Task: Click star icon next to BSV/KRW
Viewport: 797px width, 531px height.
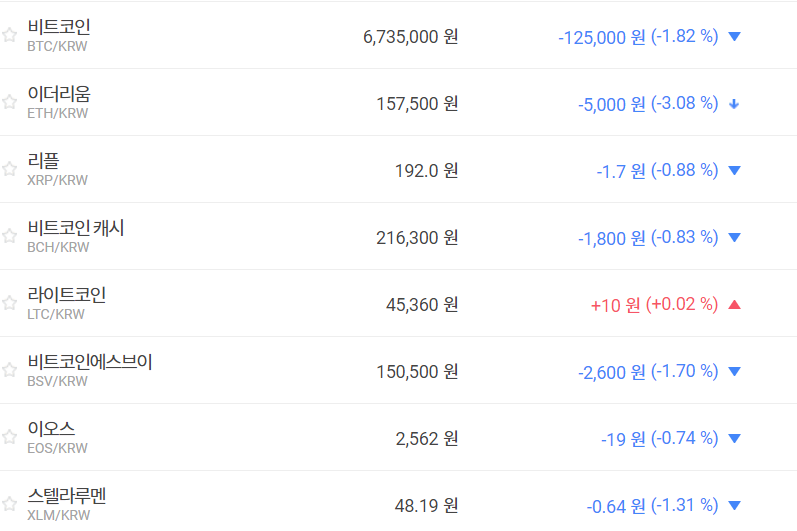Action: pos(10,370)
